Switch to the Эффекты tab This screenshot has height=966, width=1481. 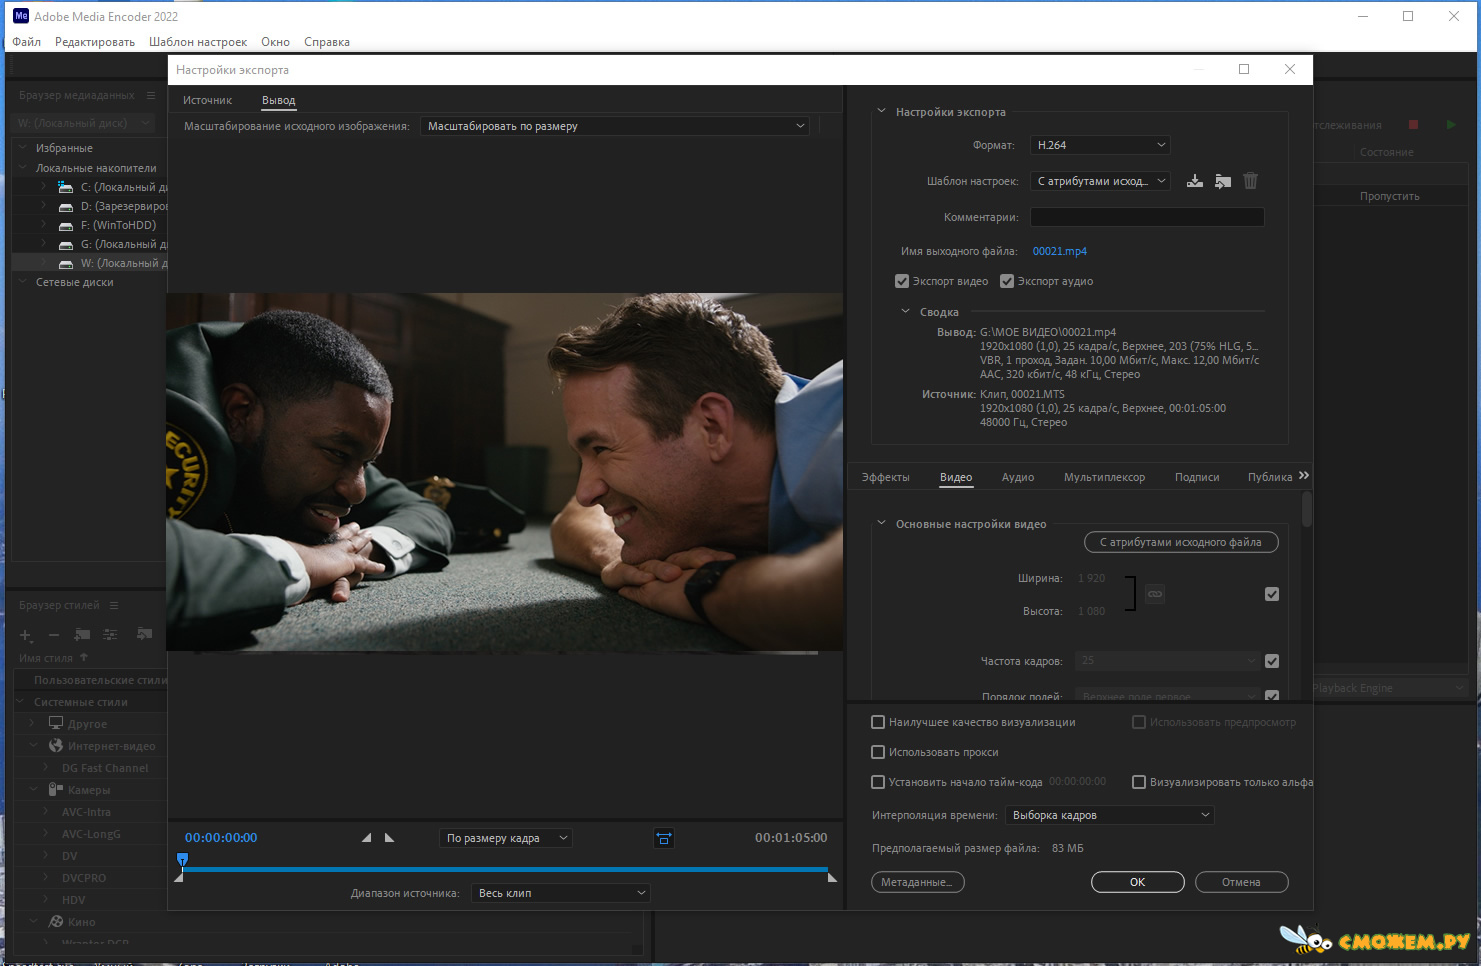point(886,477)
